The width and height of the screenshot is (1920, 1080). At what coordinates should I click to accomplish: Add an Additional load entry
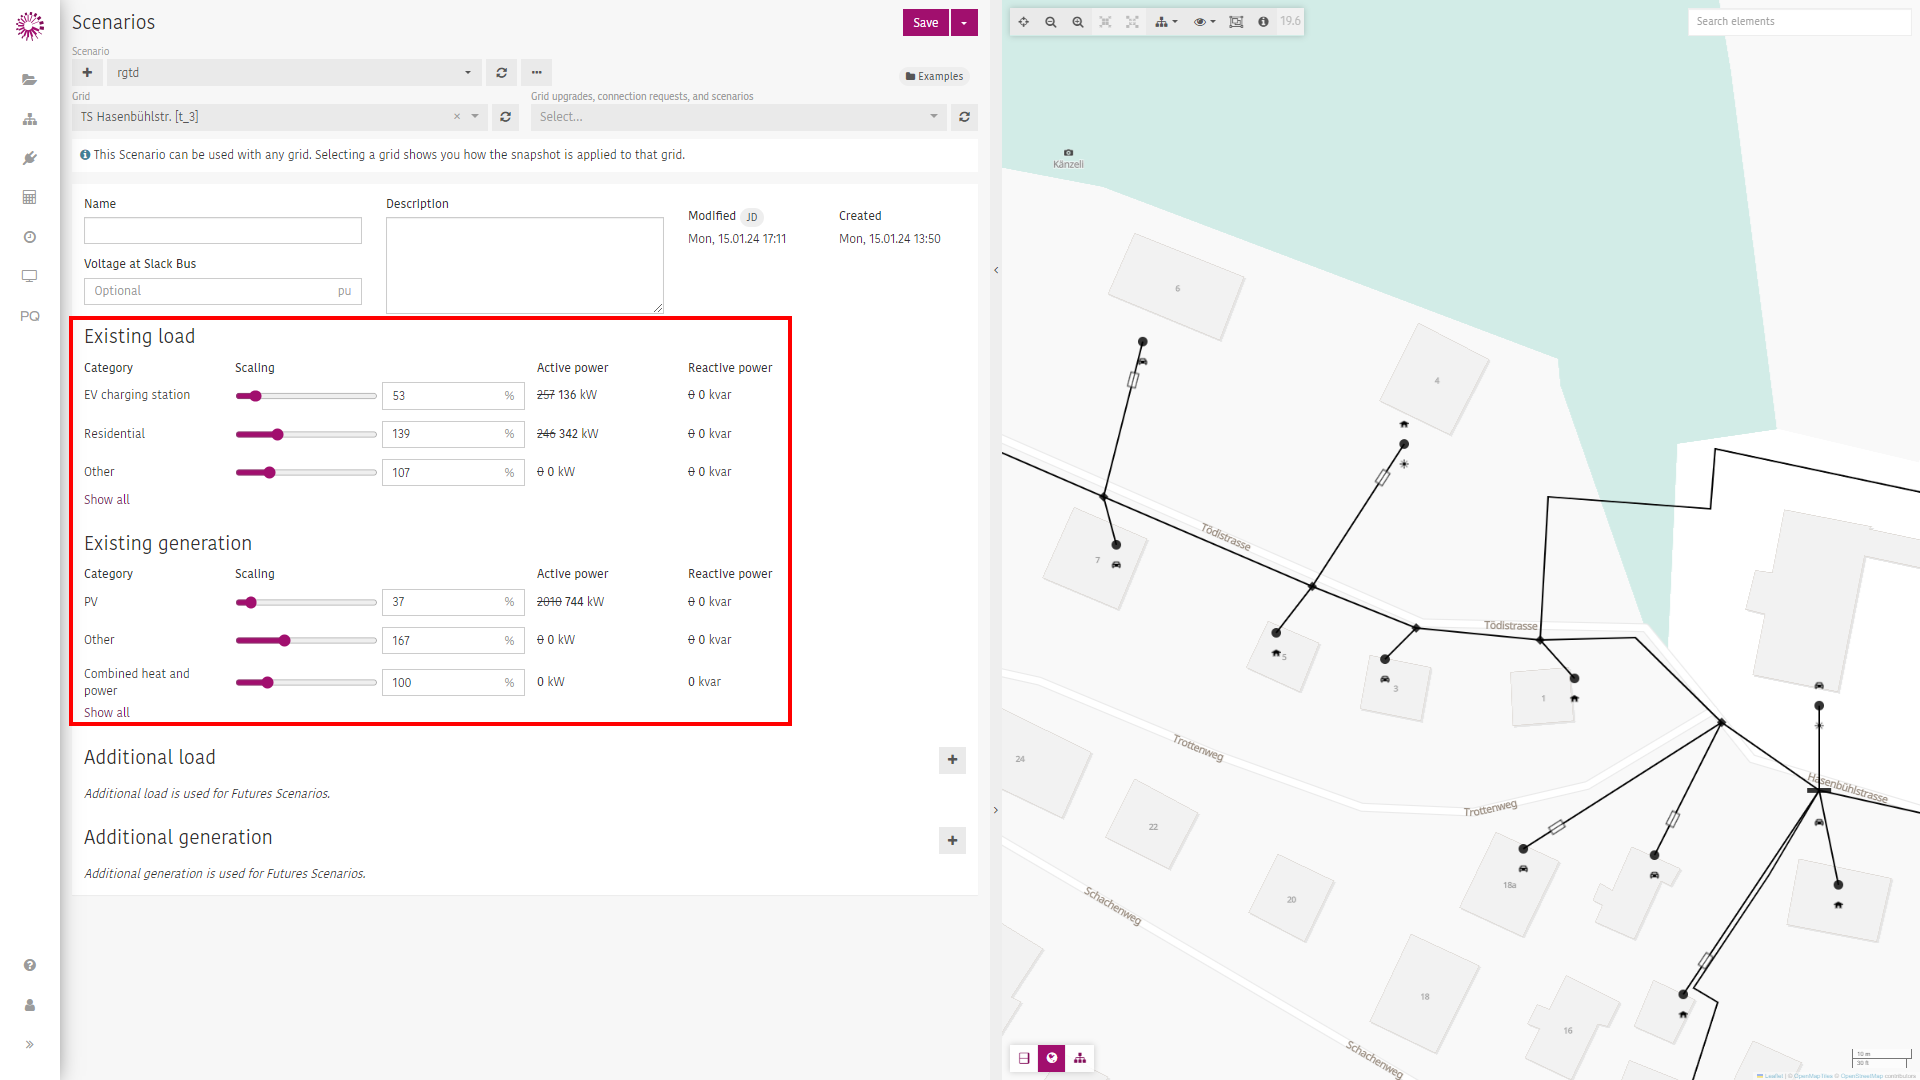[x=952, y=760]
